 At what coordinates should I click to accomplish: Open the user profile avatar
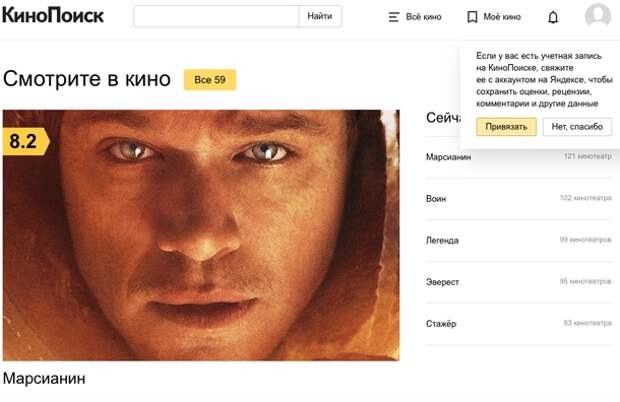(597, 15)
